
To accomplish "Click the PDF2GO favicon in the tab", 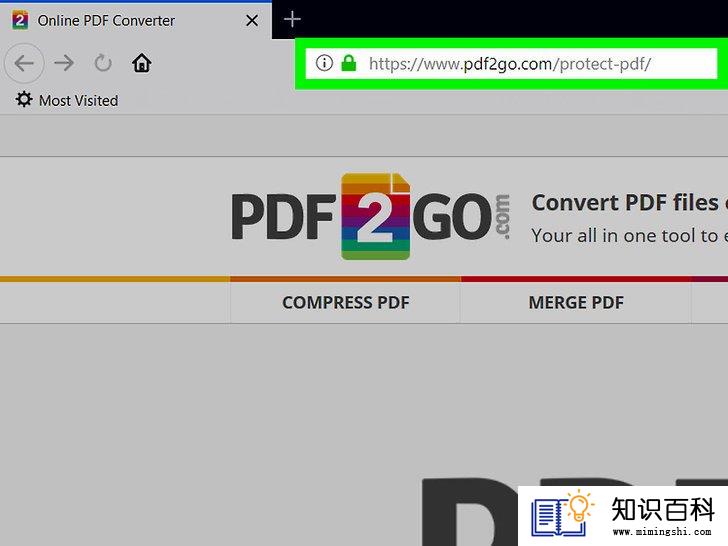I will pos(20,20).
